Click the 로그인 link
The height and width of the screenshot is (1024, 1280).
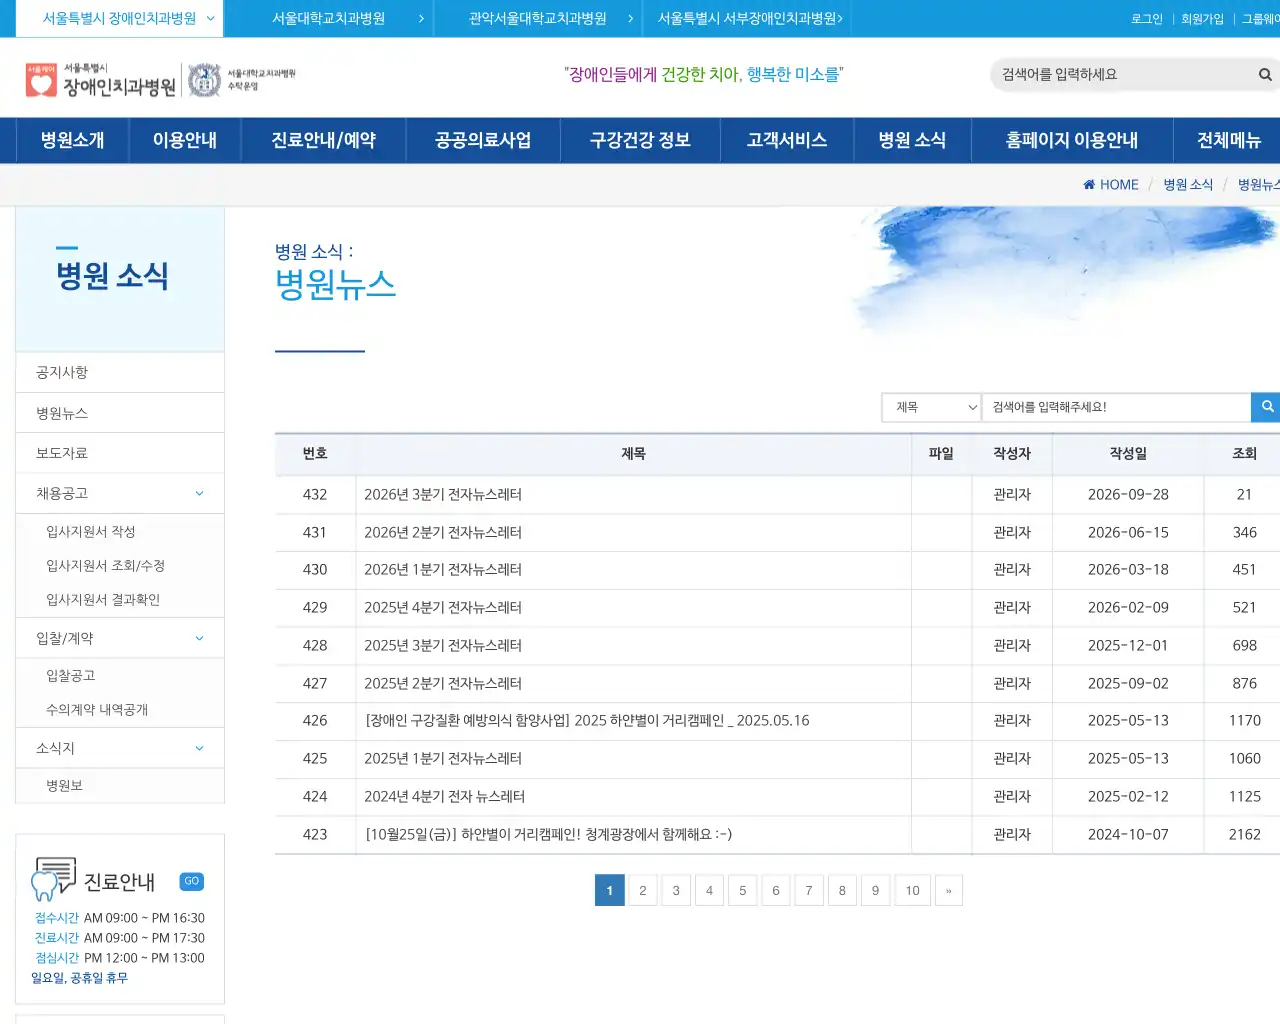tap(1147, 19)
